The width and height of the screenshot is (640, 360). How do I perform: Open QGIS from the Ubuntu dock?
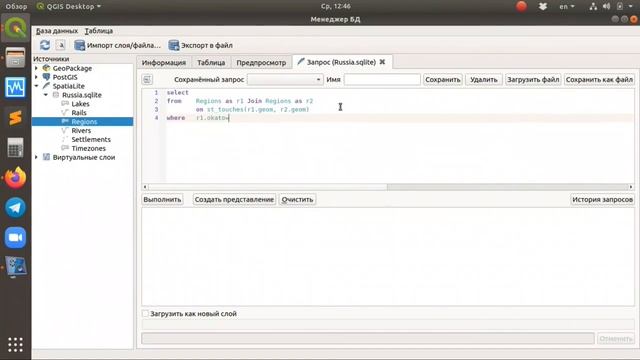[x=16, y=28]
